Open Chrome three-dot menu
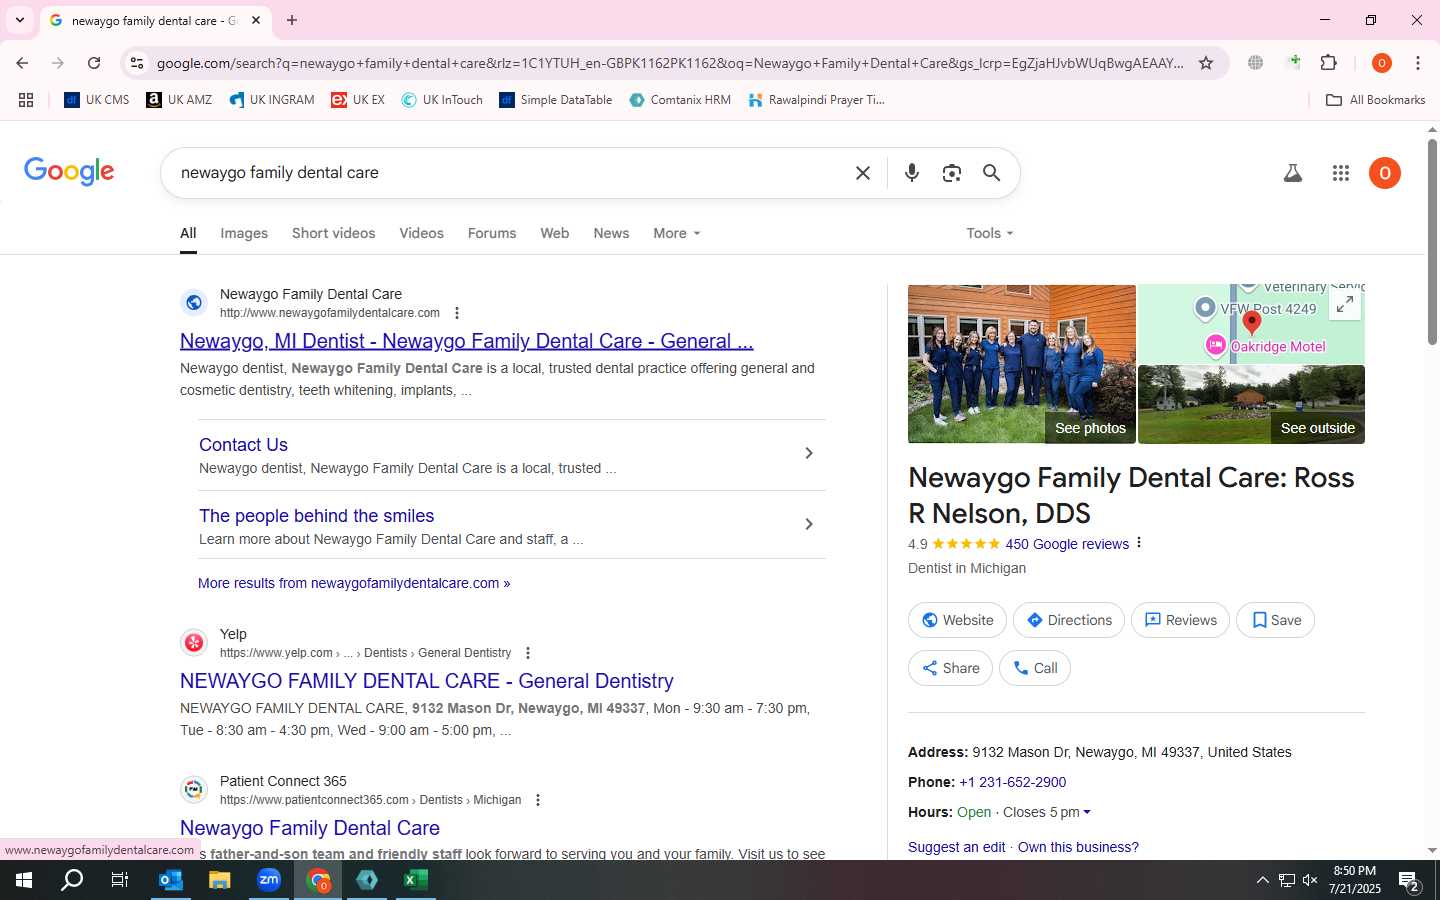 [1418, 63]
